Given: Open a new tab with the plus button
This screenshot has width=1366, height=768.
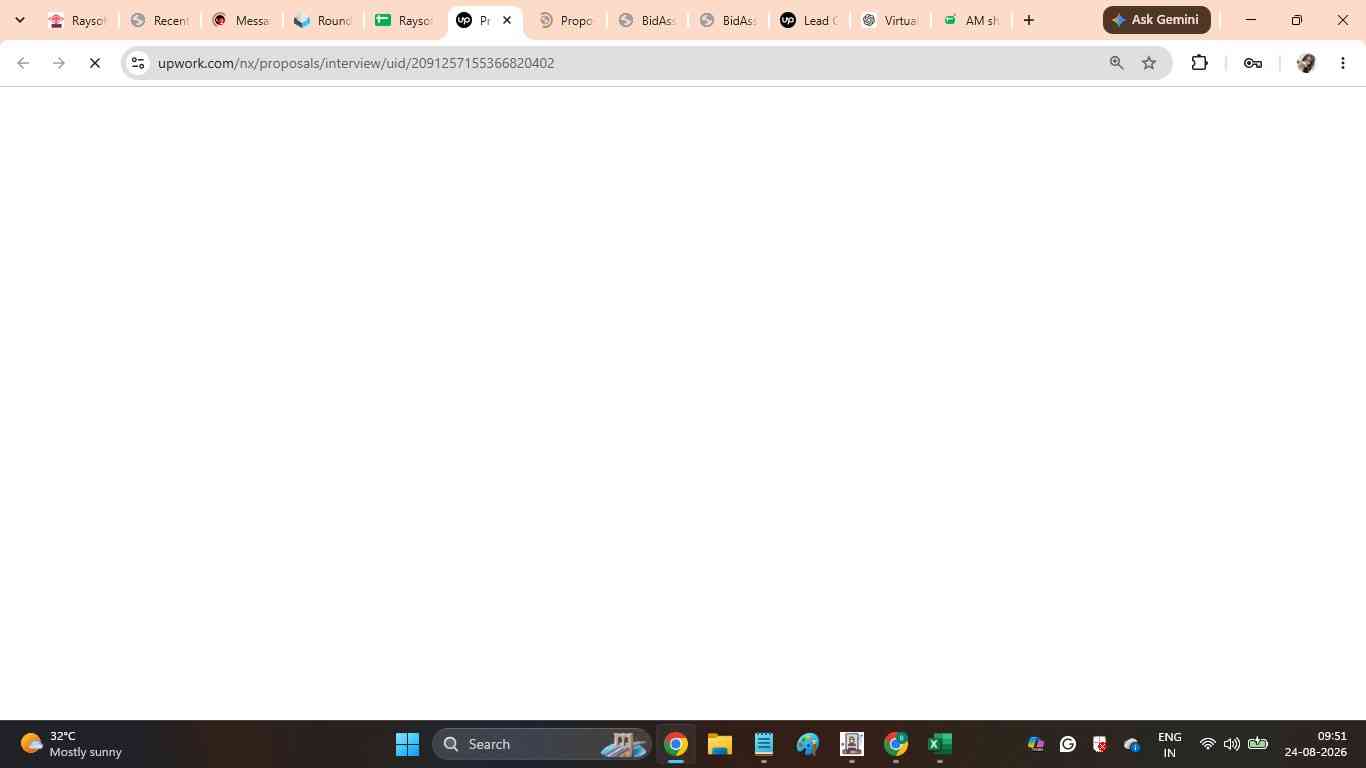Looking at the screenshot, I should 1029,20.
